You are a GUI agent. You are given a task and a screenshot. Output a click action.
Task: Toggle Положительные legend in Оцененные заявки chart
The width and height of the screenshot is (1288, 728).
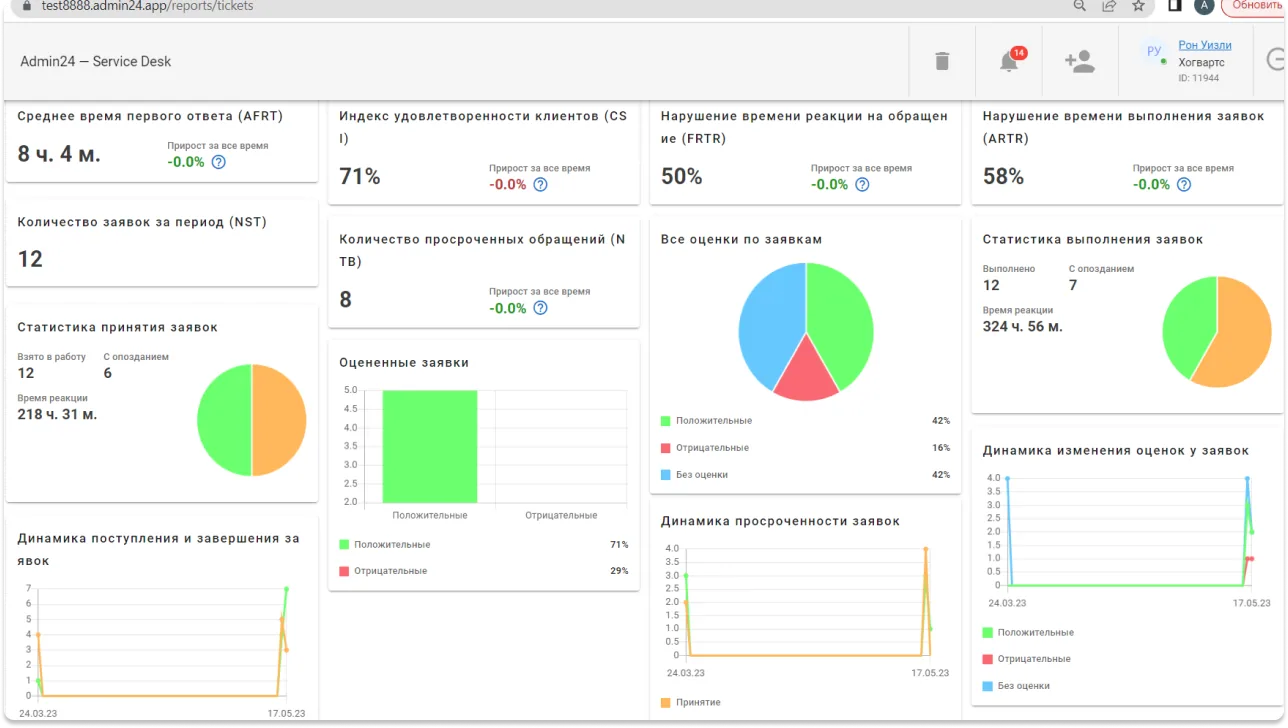click(x=385, y=545)
